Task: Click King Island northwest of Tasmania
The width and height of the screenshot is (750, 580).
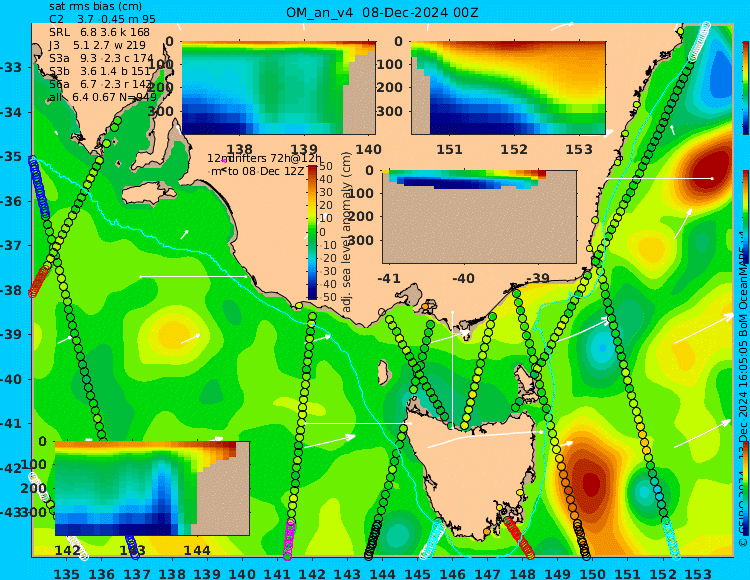Action: 383,371
